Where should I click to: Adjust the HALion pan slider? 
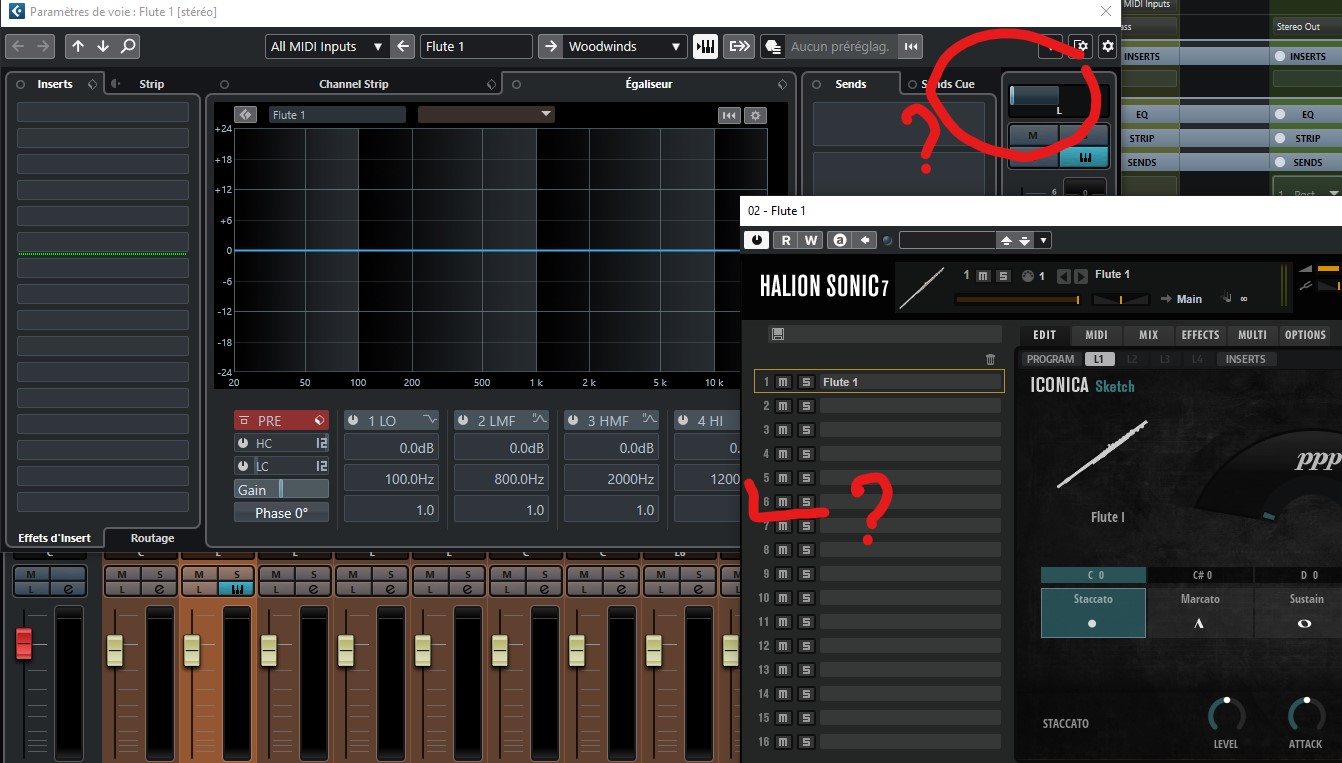(1120, 299)
